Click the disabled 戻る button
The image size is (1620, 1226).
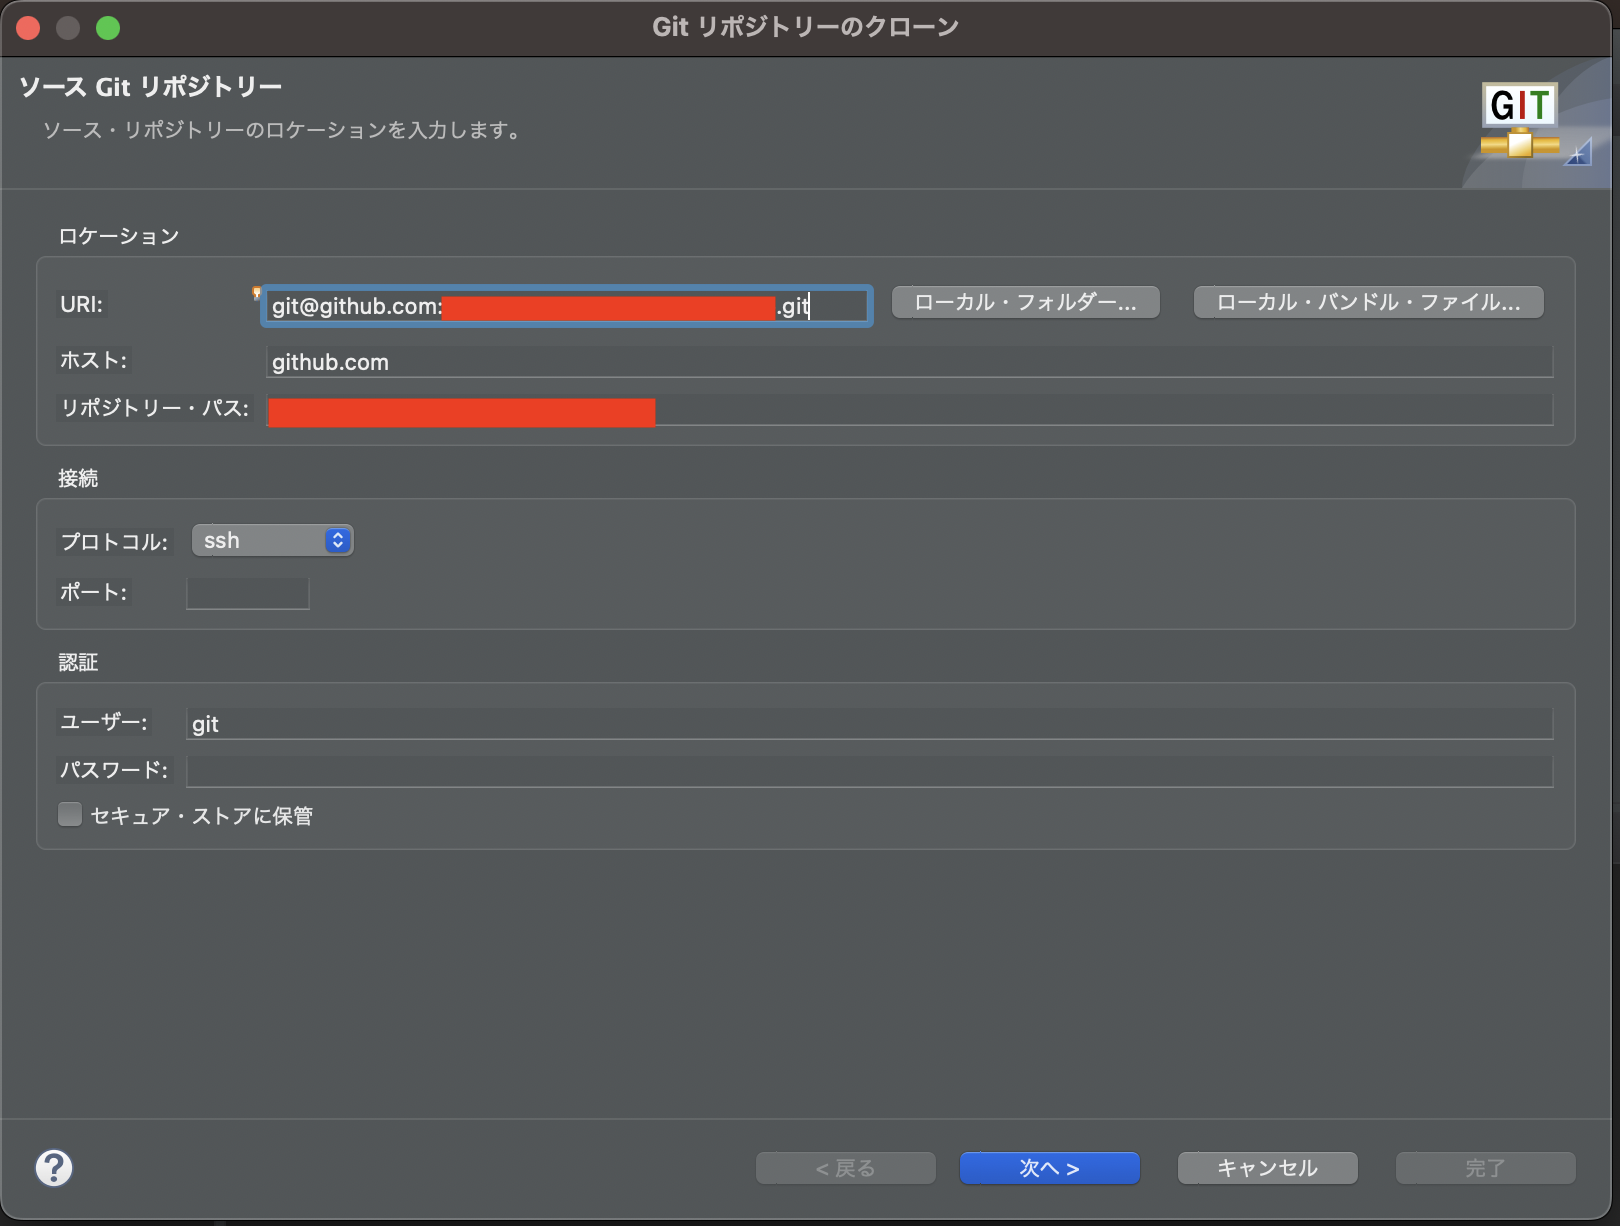(845, 1167)
